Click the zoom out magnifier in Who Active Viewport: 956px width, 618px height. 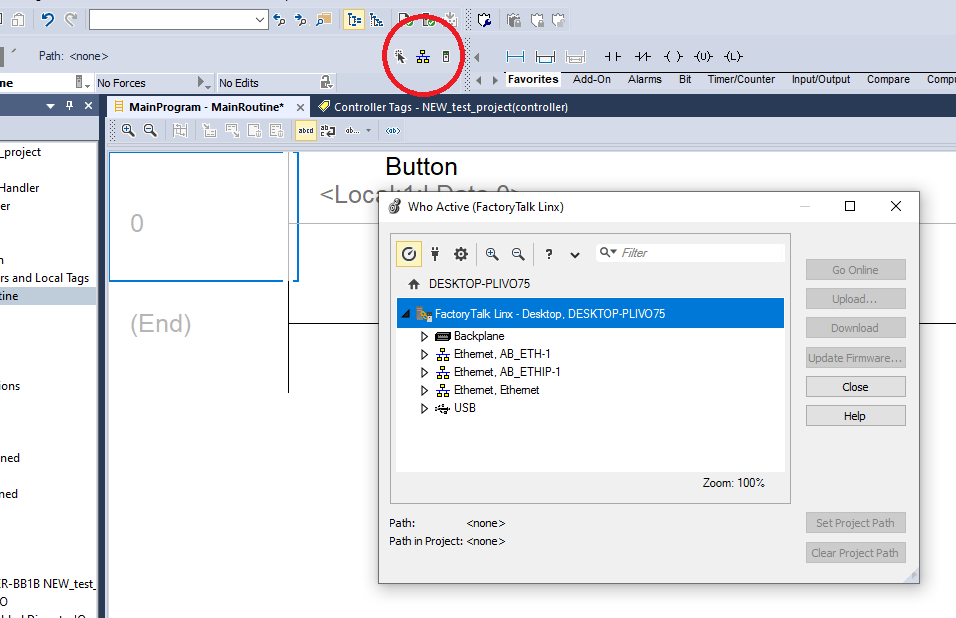[518, 254]
